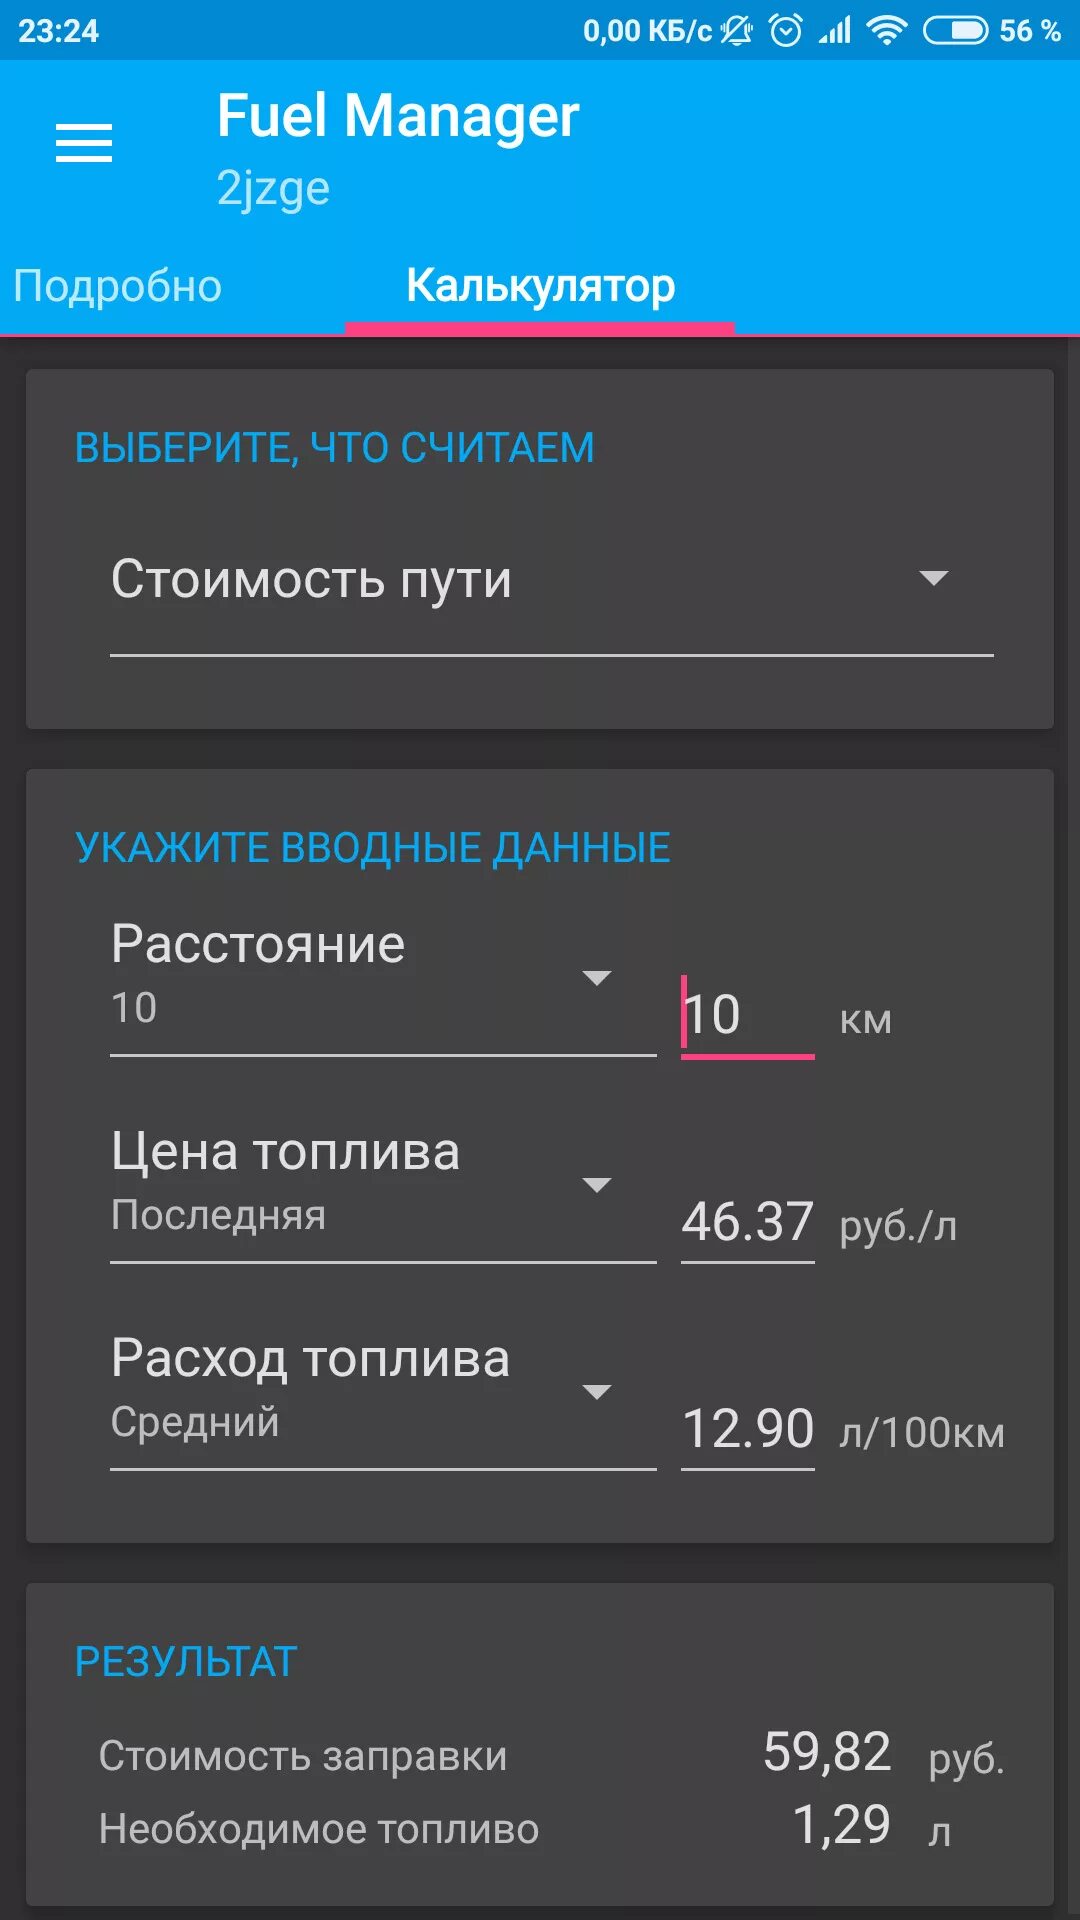Tap the 2jzge vehicle name subtitle
The height and width of the screenshot is (1920, 1080).
[273, 188]
